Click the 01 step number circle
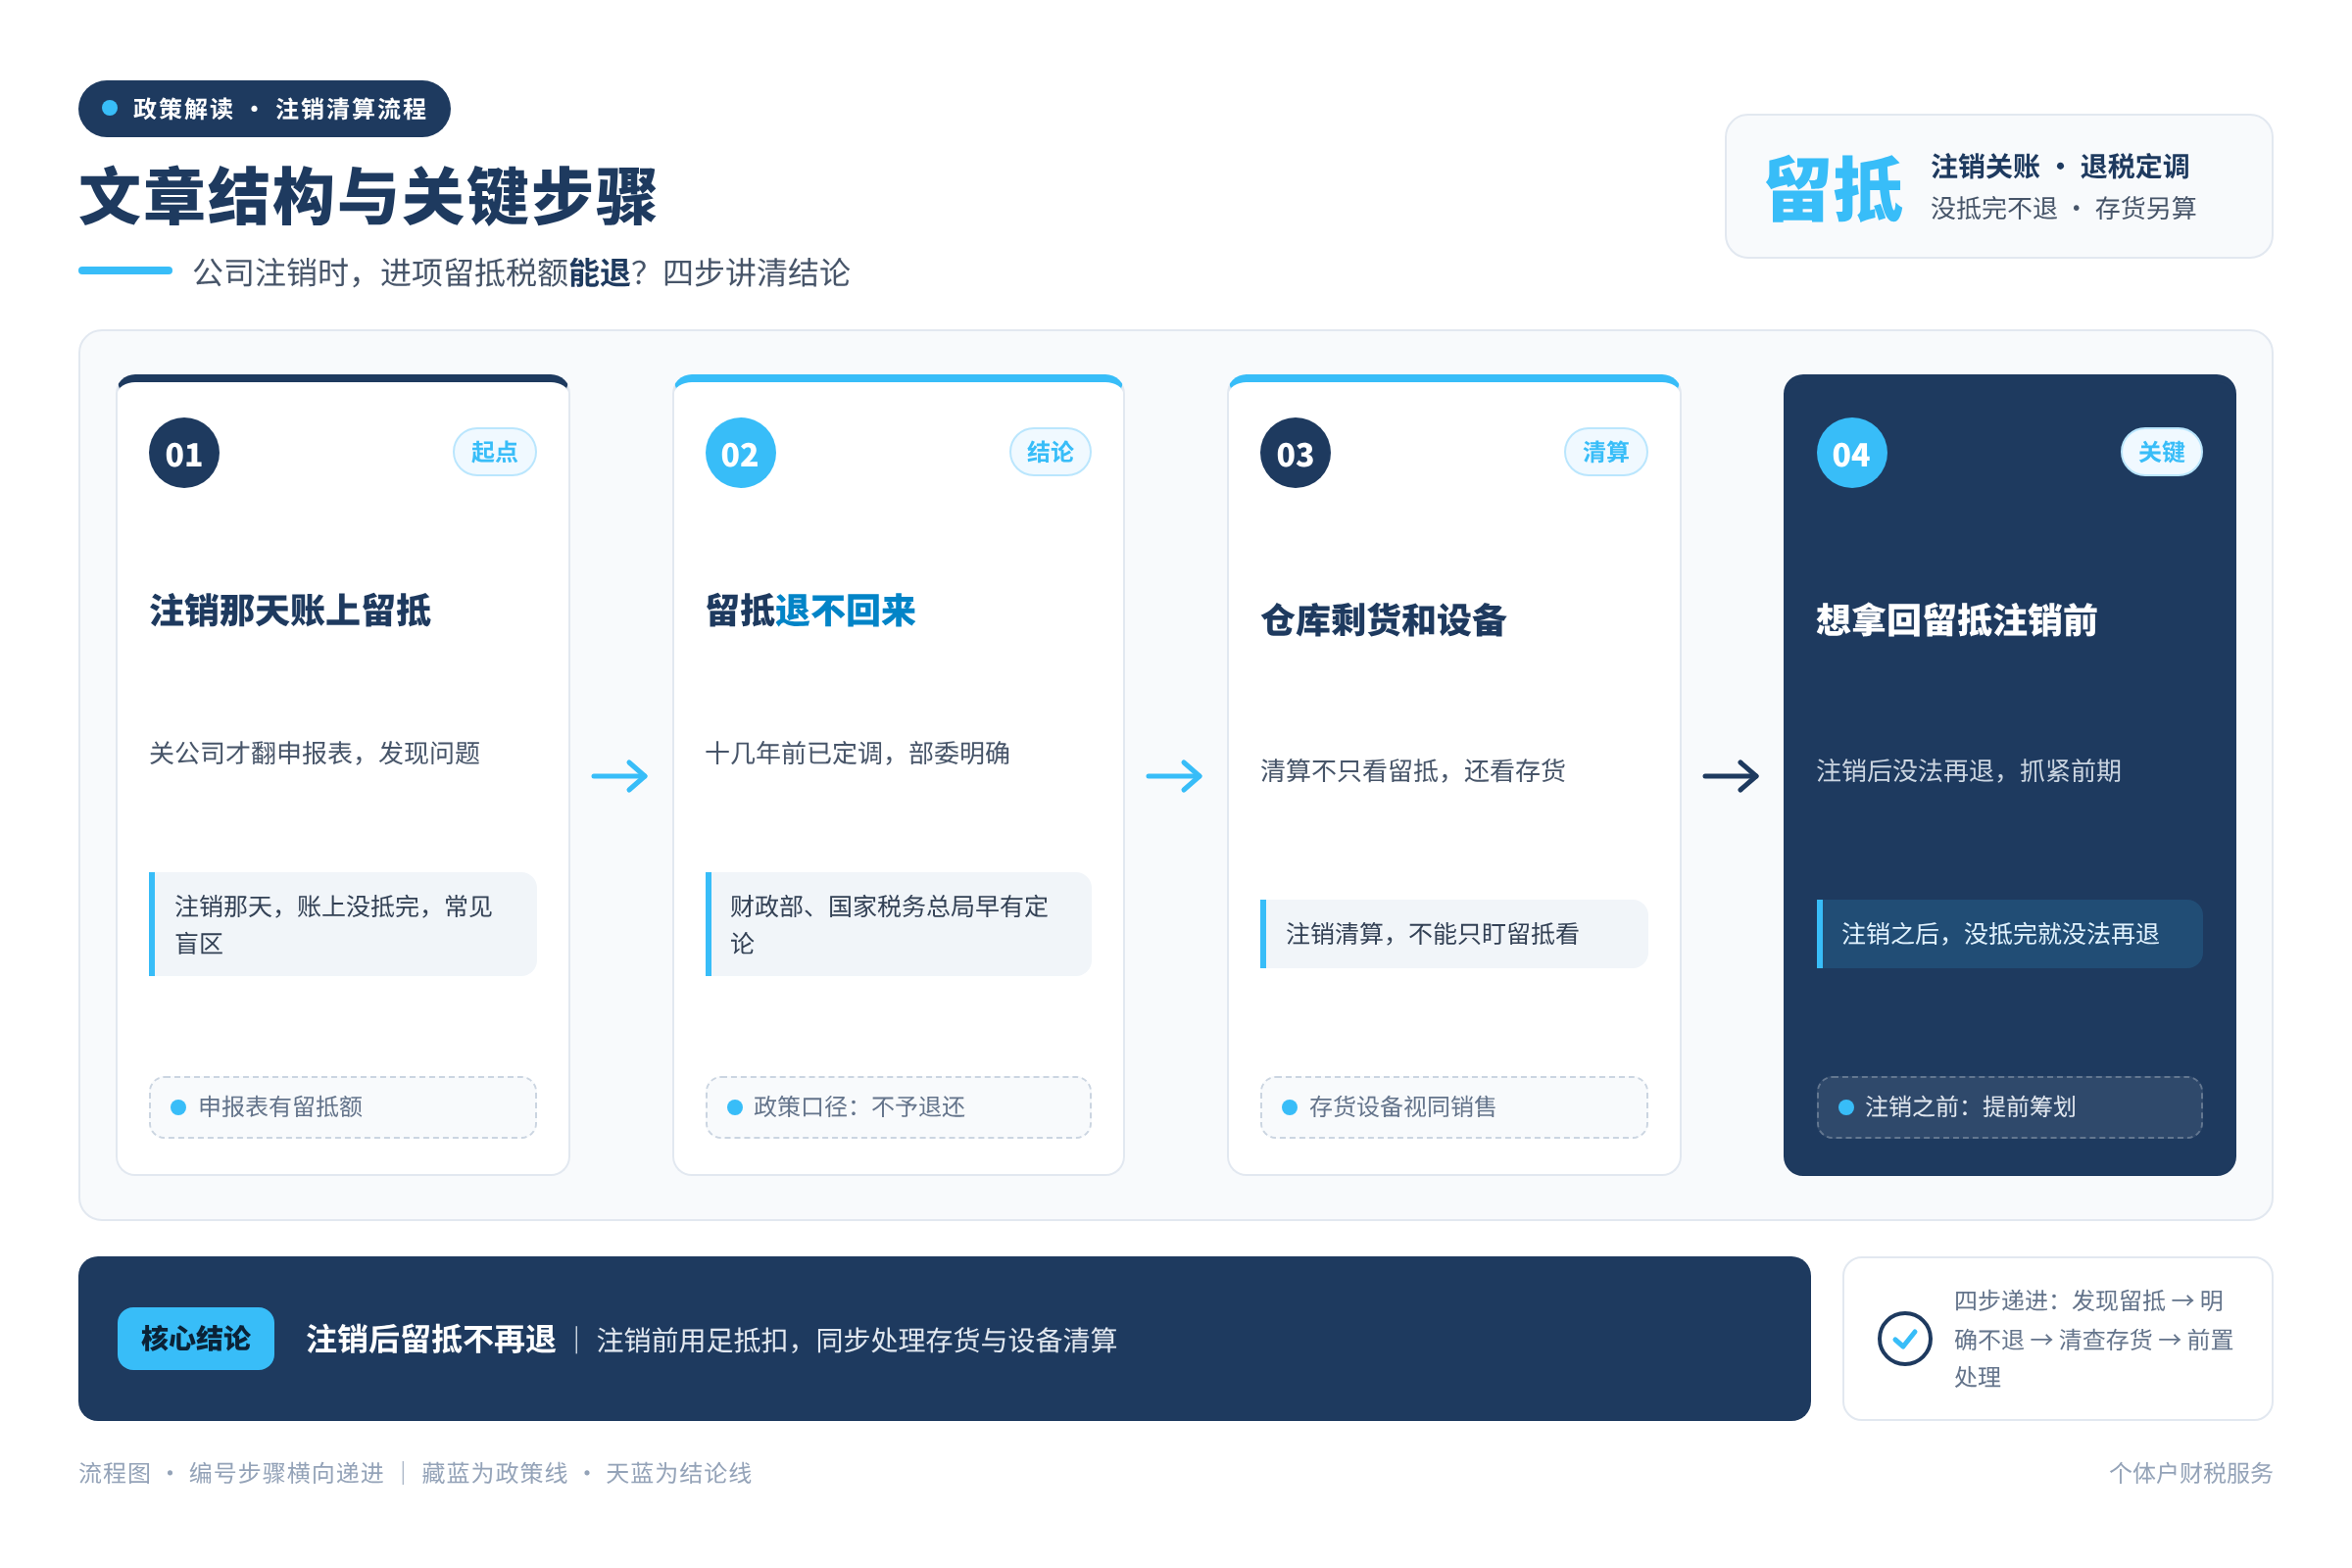This screenshot has height=1568, width=2352. (184, 453)
